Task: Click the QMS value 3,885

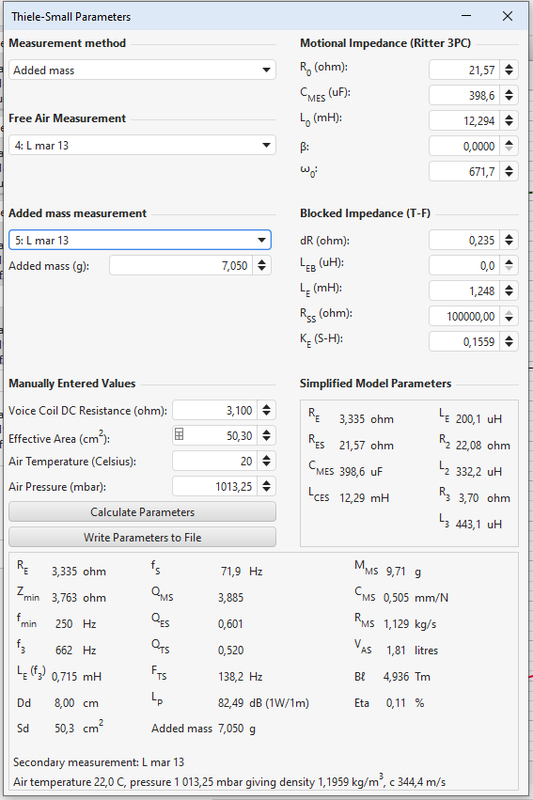Action: pos(231,597)
